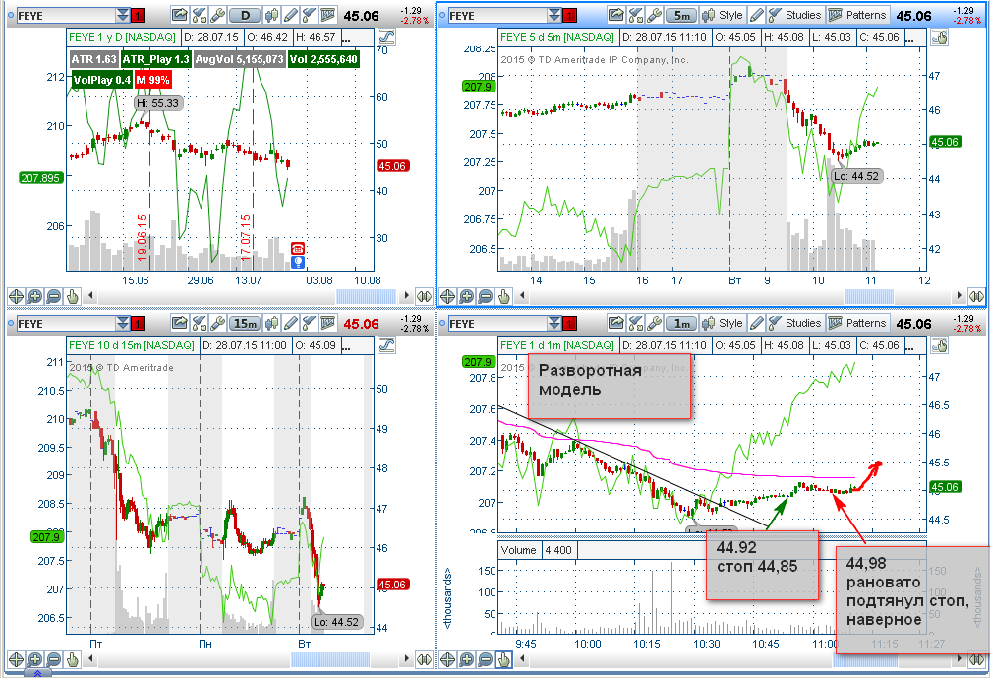Toggle the crosshair pointer under the 15m chart
The width and height of the screenshot is (990, 678).
16,660
